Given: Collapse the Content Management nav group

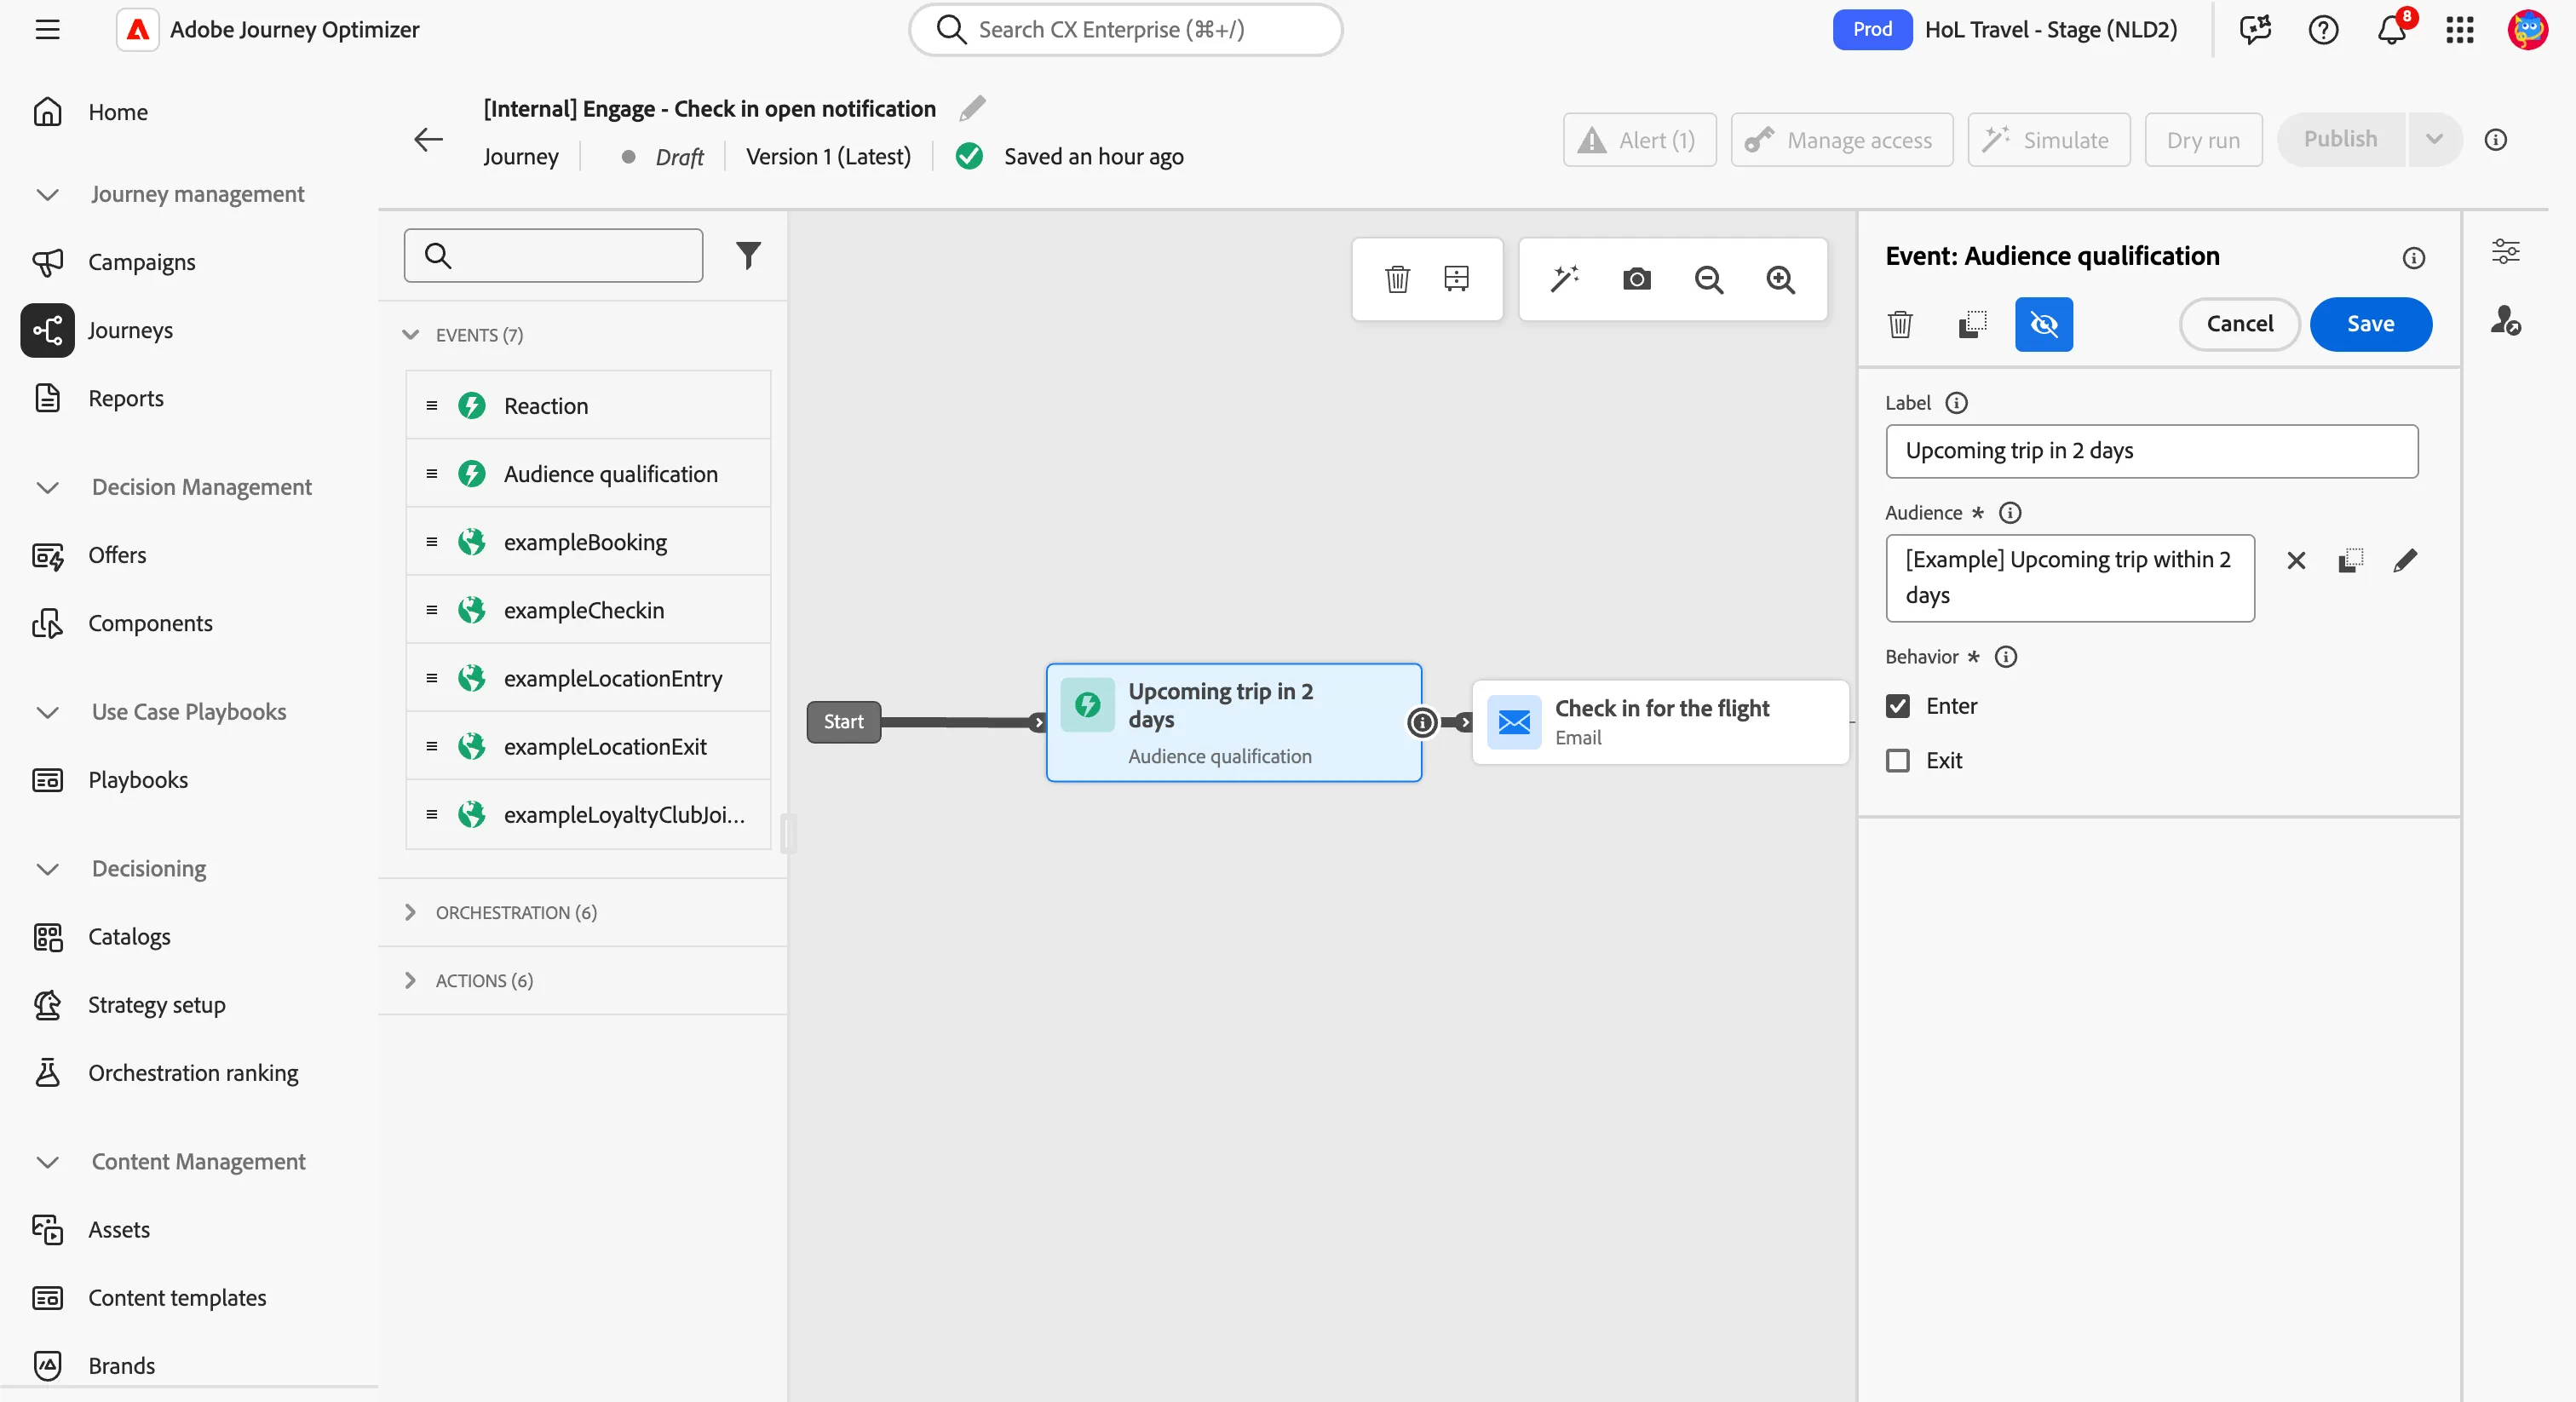Looking at the screenshot, I should [47, 1161].
